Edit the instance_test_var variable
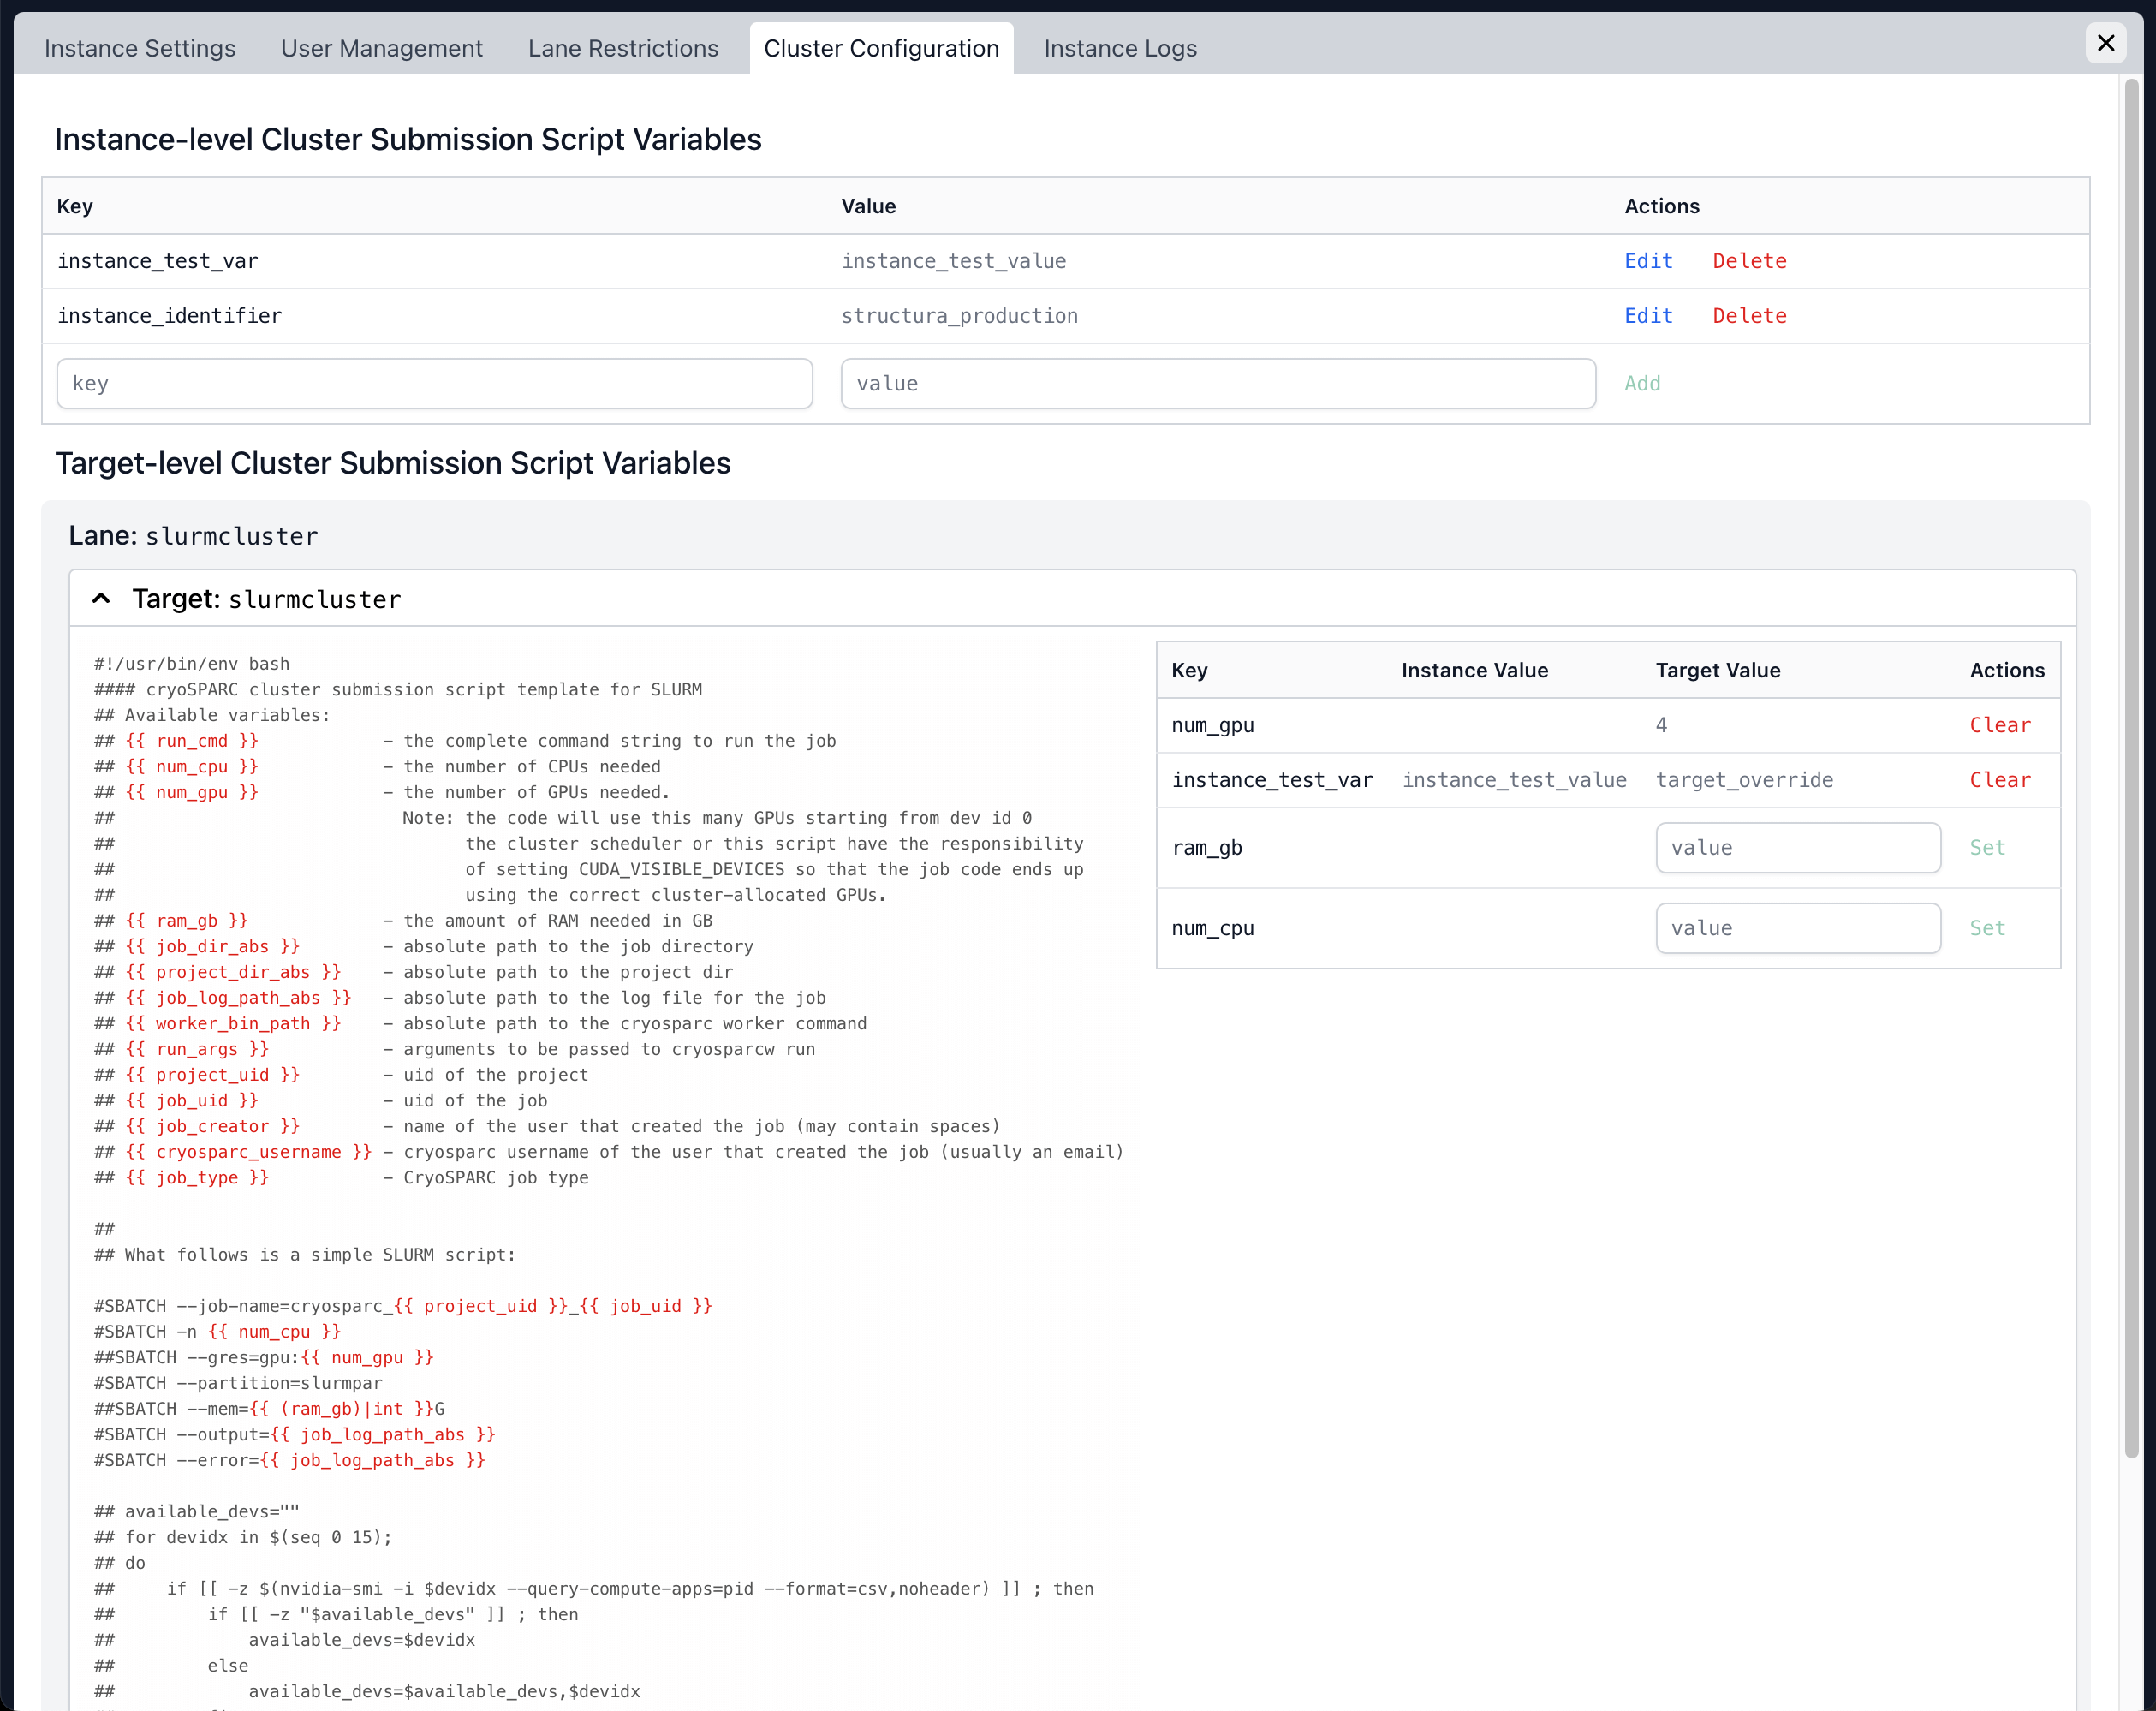 [1648, 261]
